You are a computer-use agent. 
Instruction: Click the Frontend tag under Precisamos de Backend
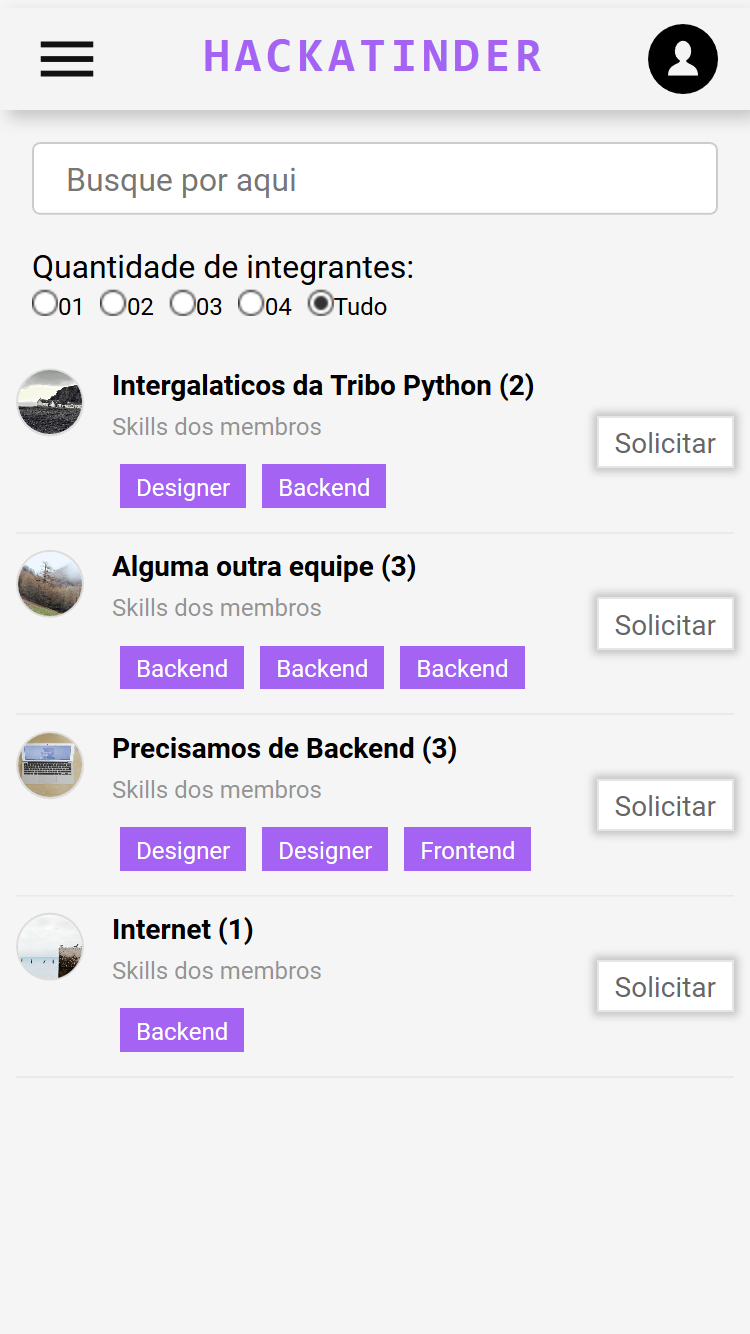[x=467, y=849]
